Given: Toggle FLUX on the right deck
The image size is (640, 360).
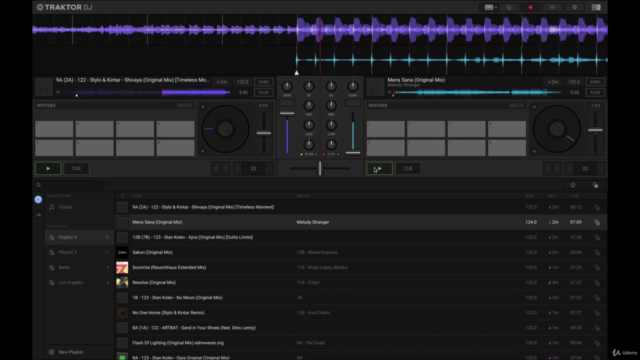Looking at the screenshot, I should click(595, 93).
